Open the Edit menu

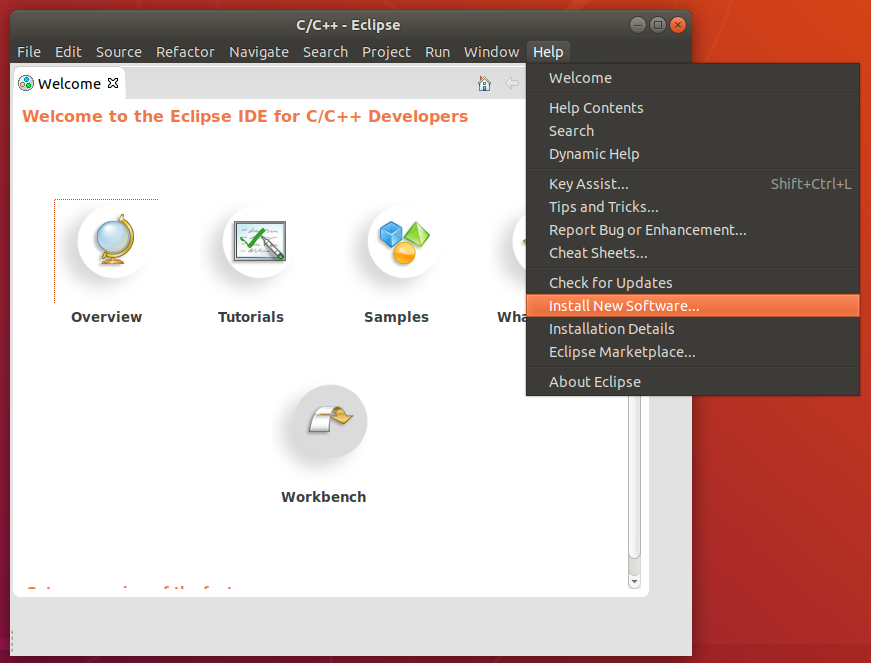tap(68, 52)
